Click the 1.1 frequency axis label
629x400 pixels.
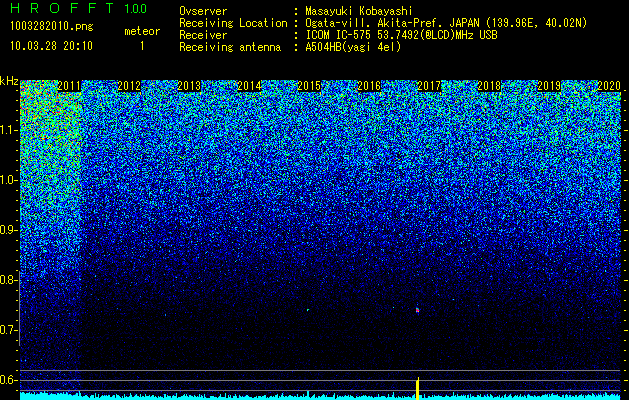[x=9, y=130]
